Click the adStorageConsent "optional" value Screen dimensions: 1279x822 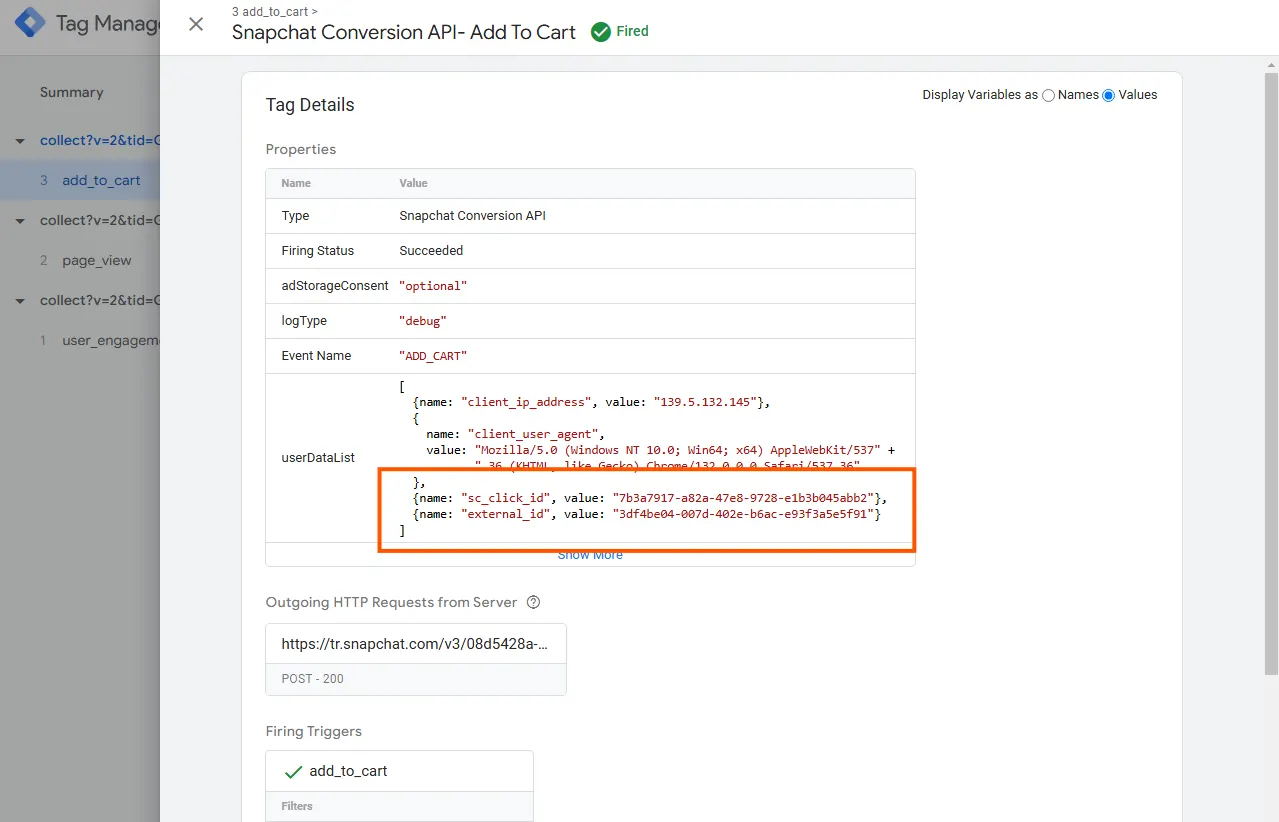point(433,286)
